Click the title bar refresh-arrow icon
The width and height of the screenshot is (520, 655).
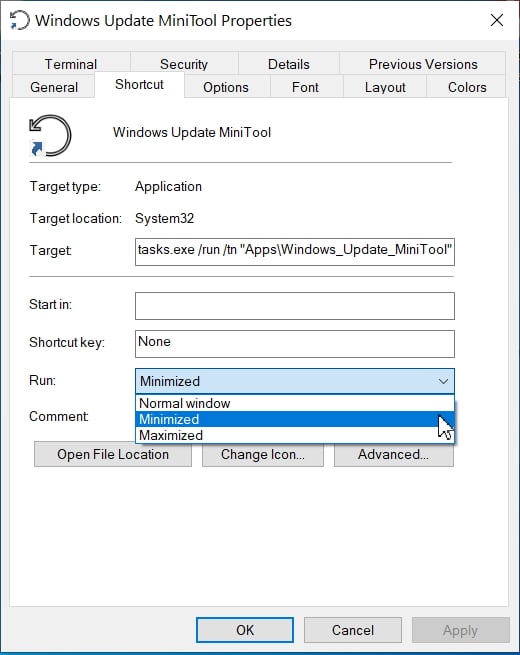point(20,20)
